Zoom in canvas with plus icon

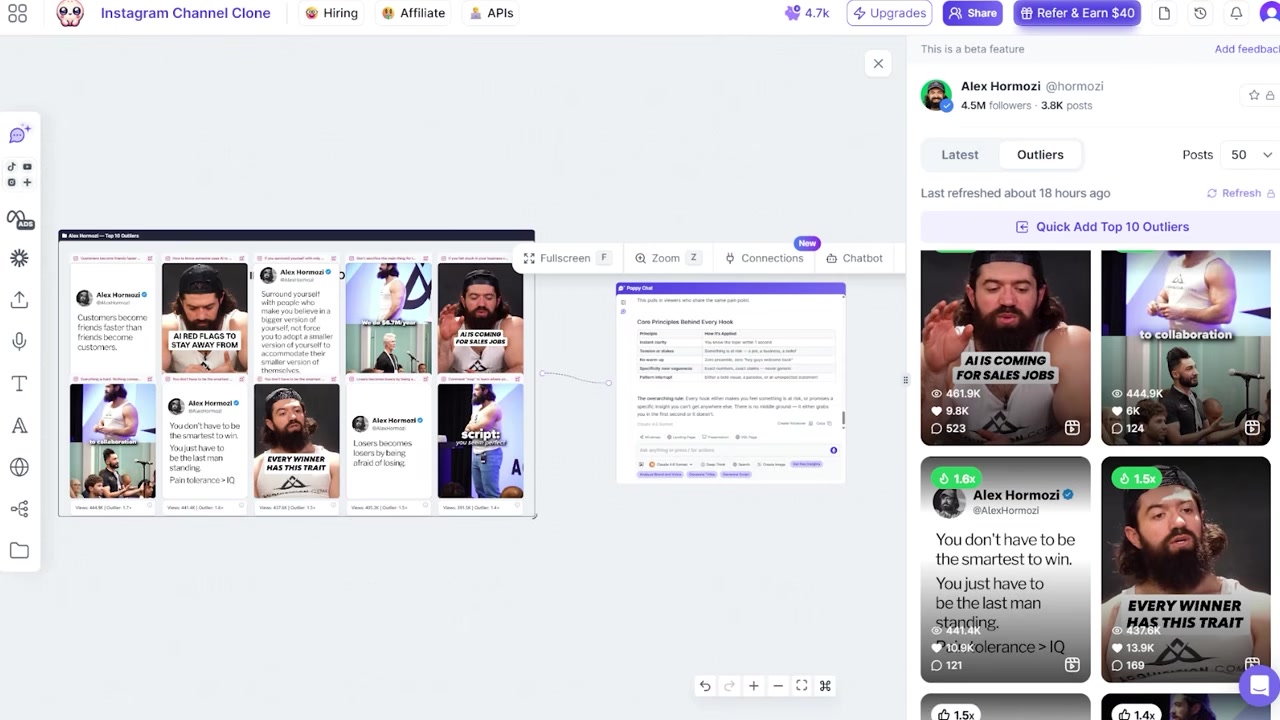tap(753, 686)
